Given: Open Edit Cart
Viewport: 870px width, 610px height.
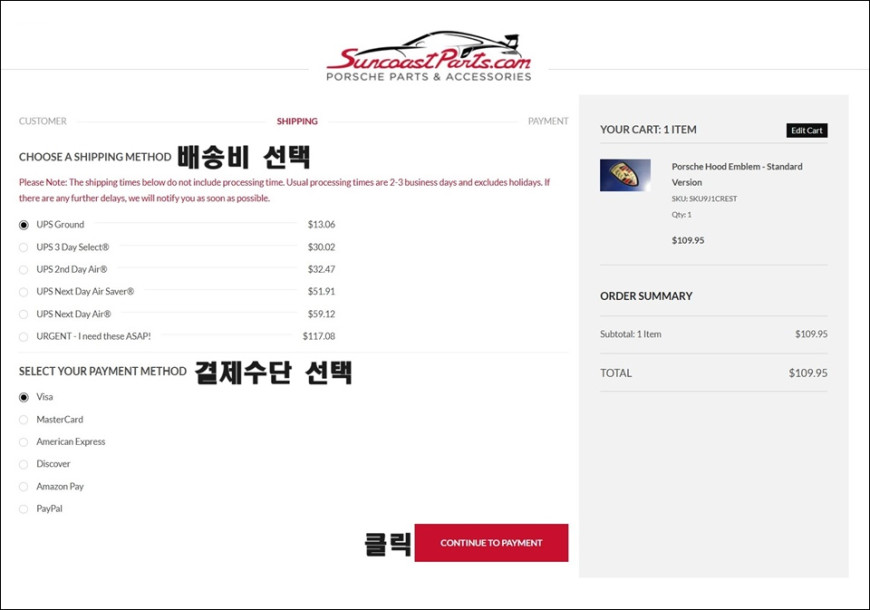Looking at the screenshot, I should click(x=807, y=130).
